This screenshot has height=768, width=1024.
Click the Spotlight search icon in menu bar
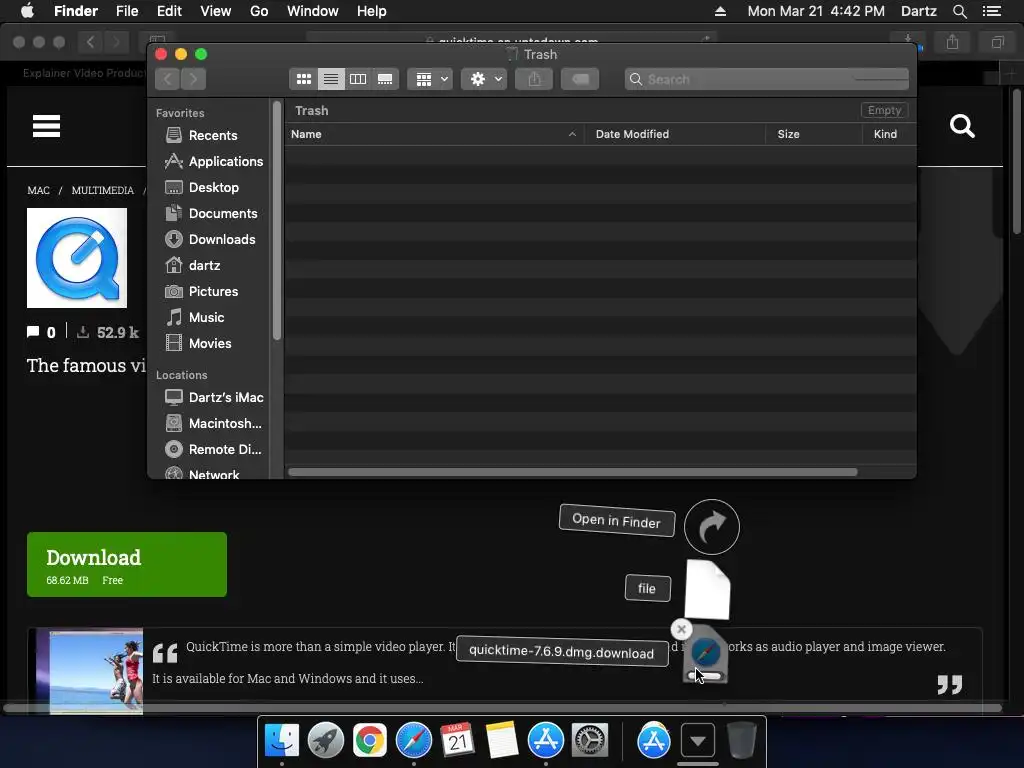[959, 11]
